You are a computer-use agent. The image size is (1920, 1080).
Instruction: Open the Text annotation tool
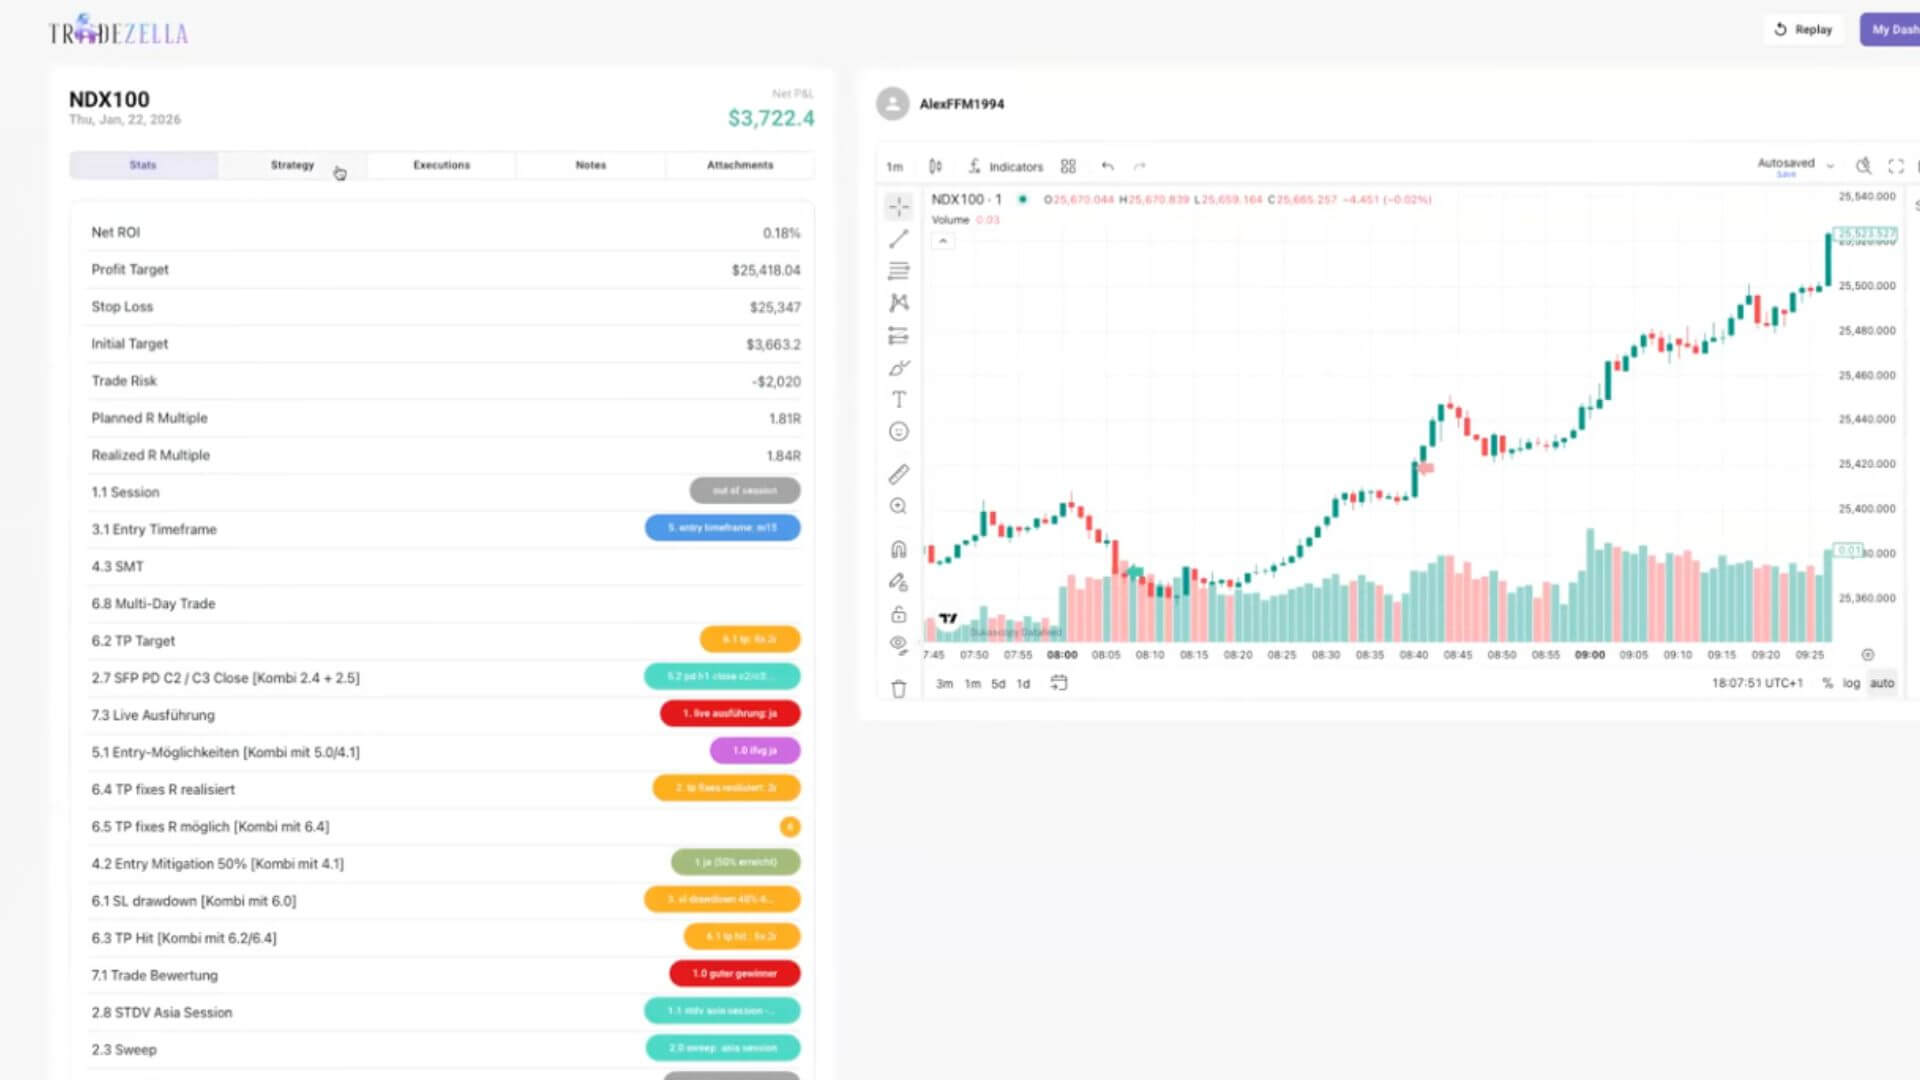(898, 399)
